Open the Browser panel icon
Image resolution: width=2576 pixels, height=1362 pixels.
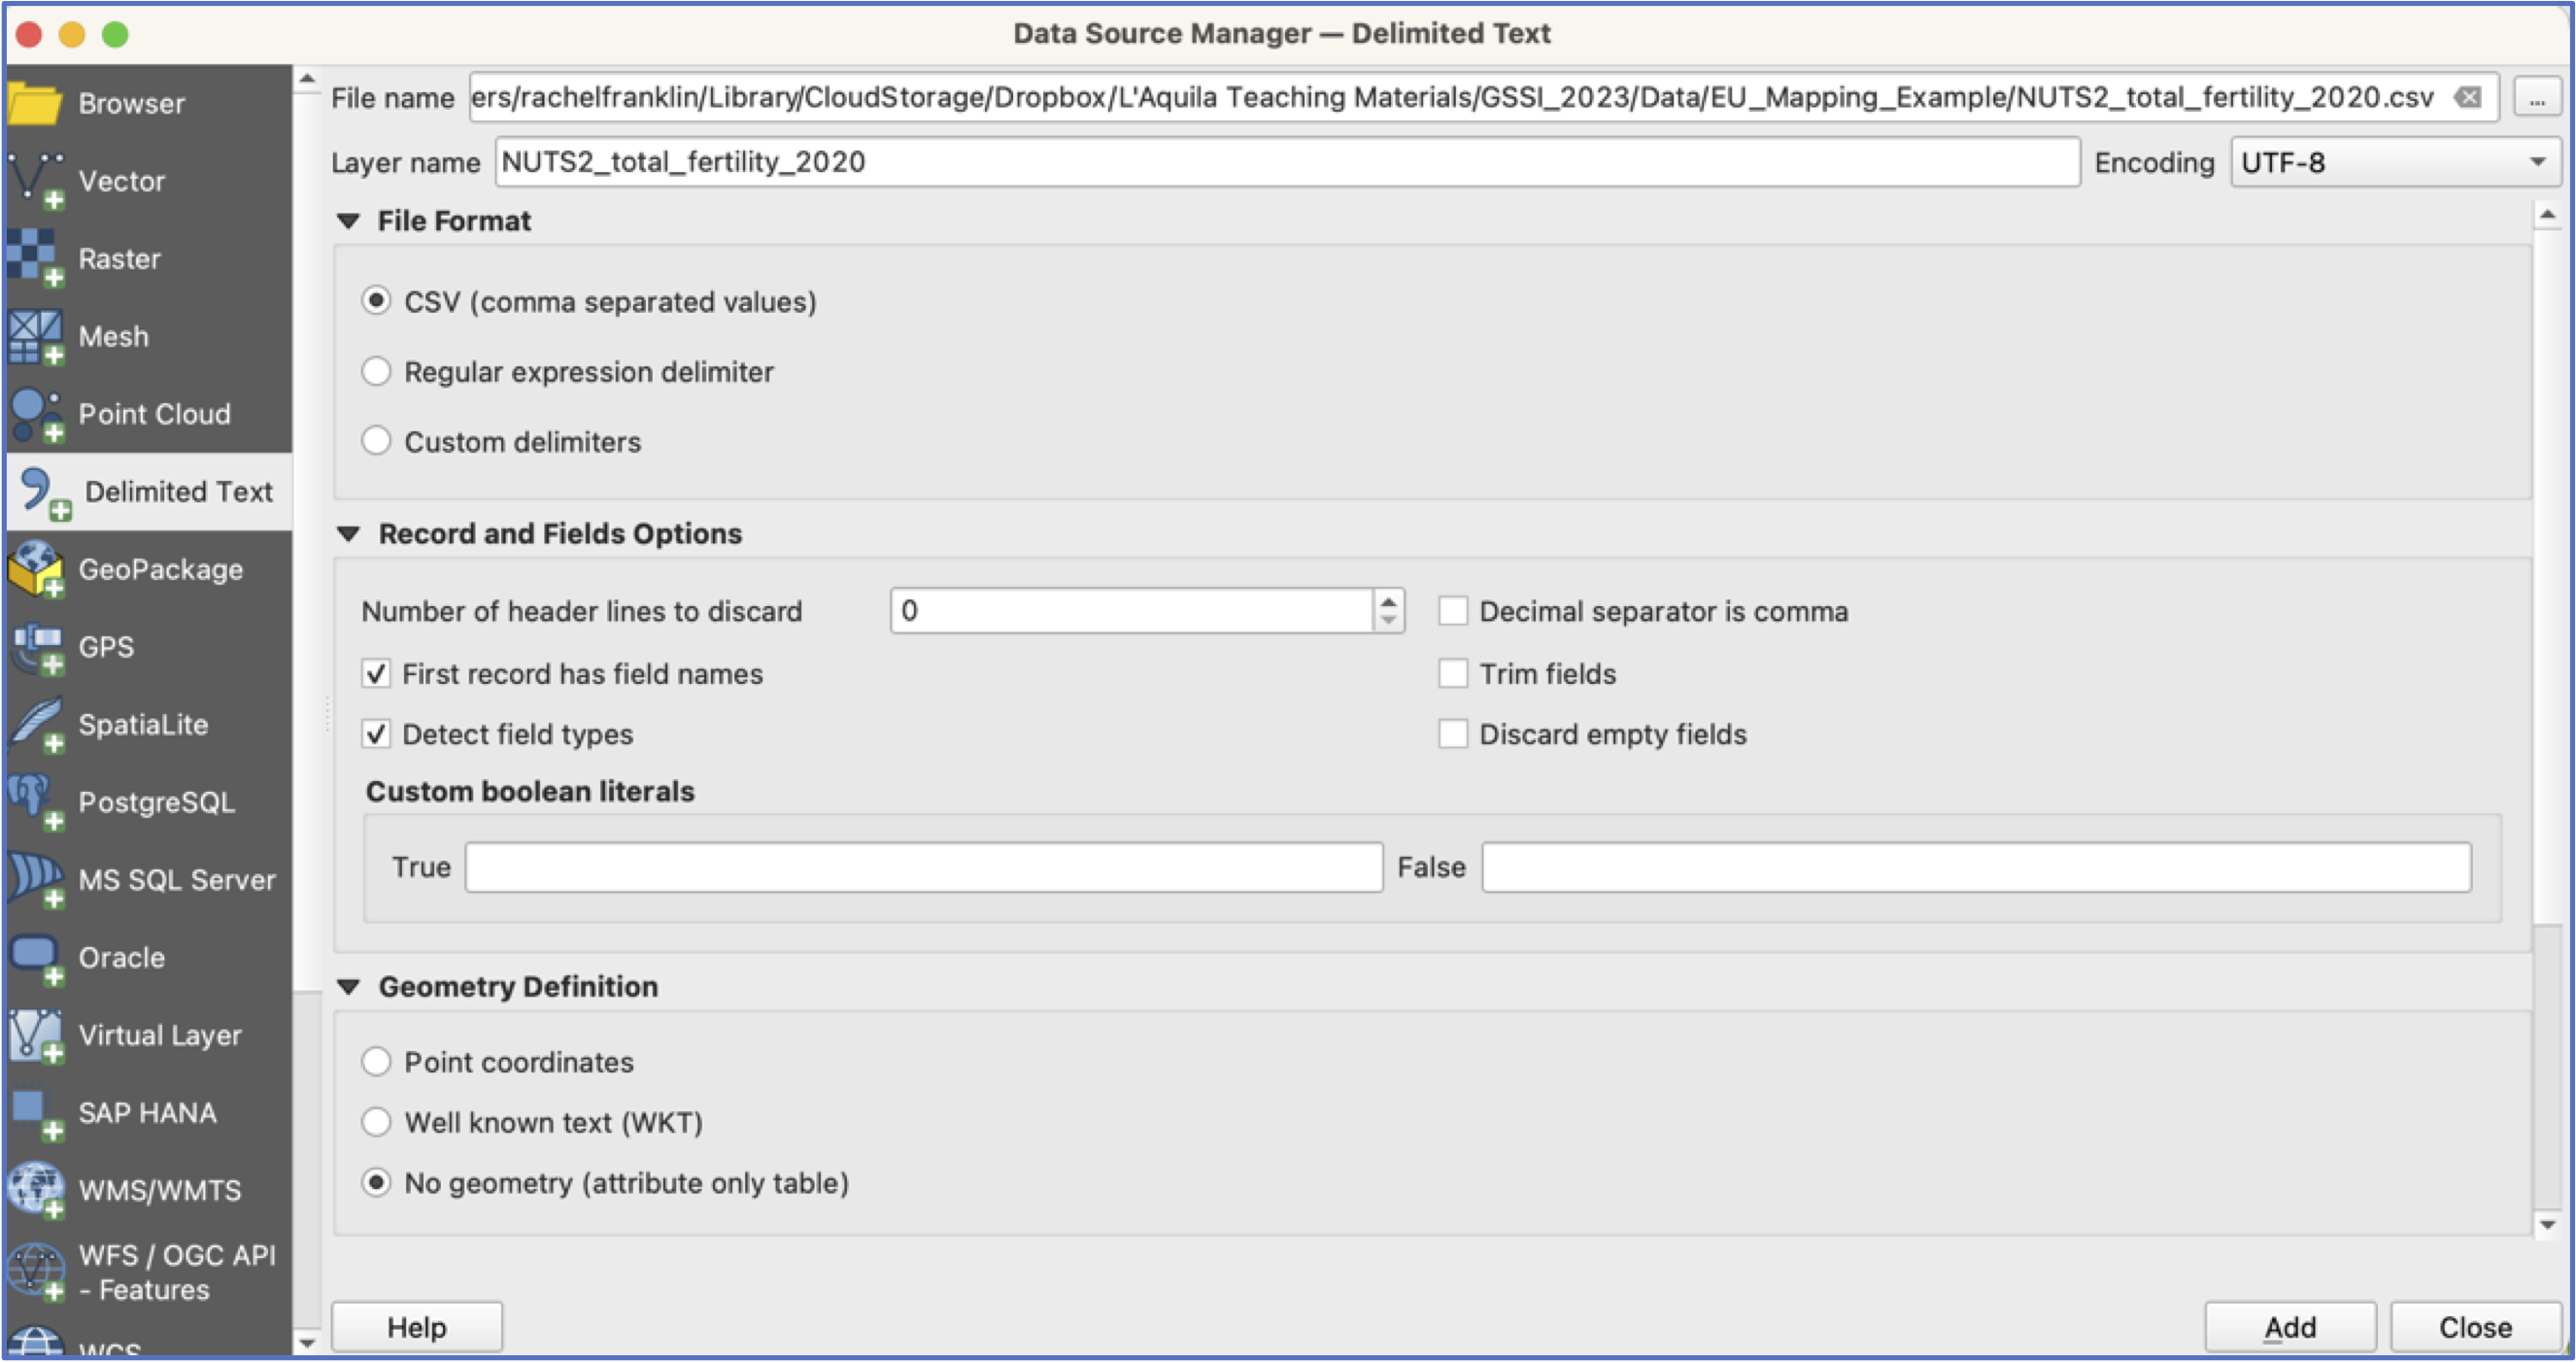(35, 104)
